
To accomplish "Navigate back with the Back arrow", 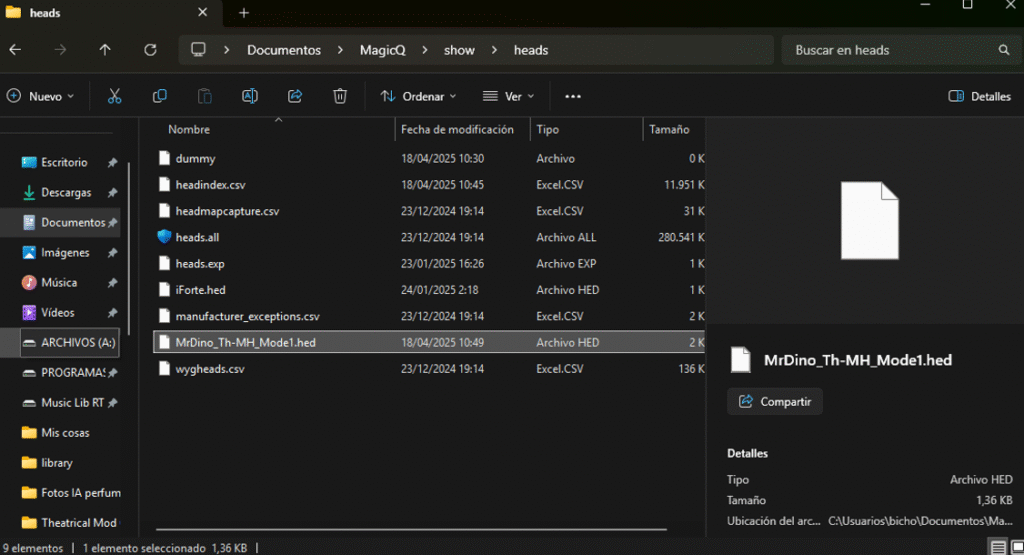I will click(x=15, y=50).
